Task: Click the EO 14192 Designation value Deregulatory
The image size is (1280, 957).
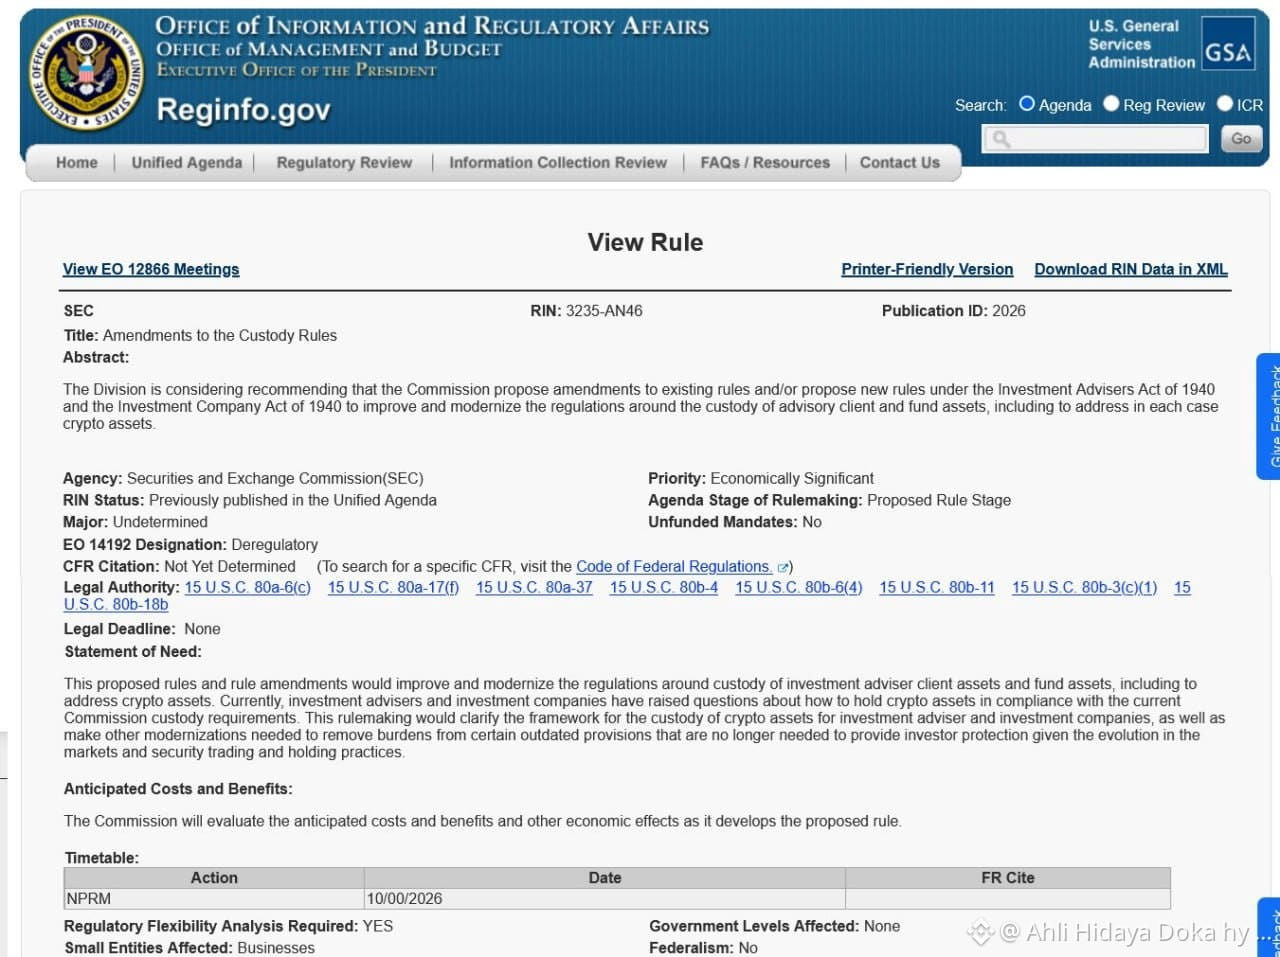Action: pos(274,545)
